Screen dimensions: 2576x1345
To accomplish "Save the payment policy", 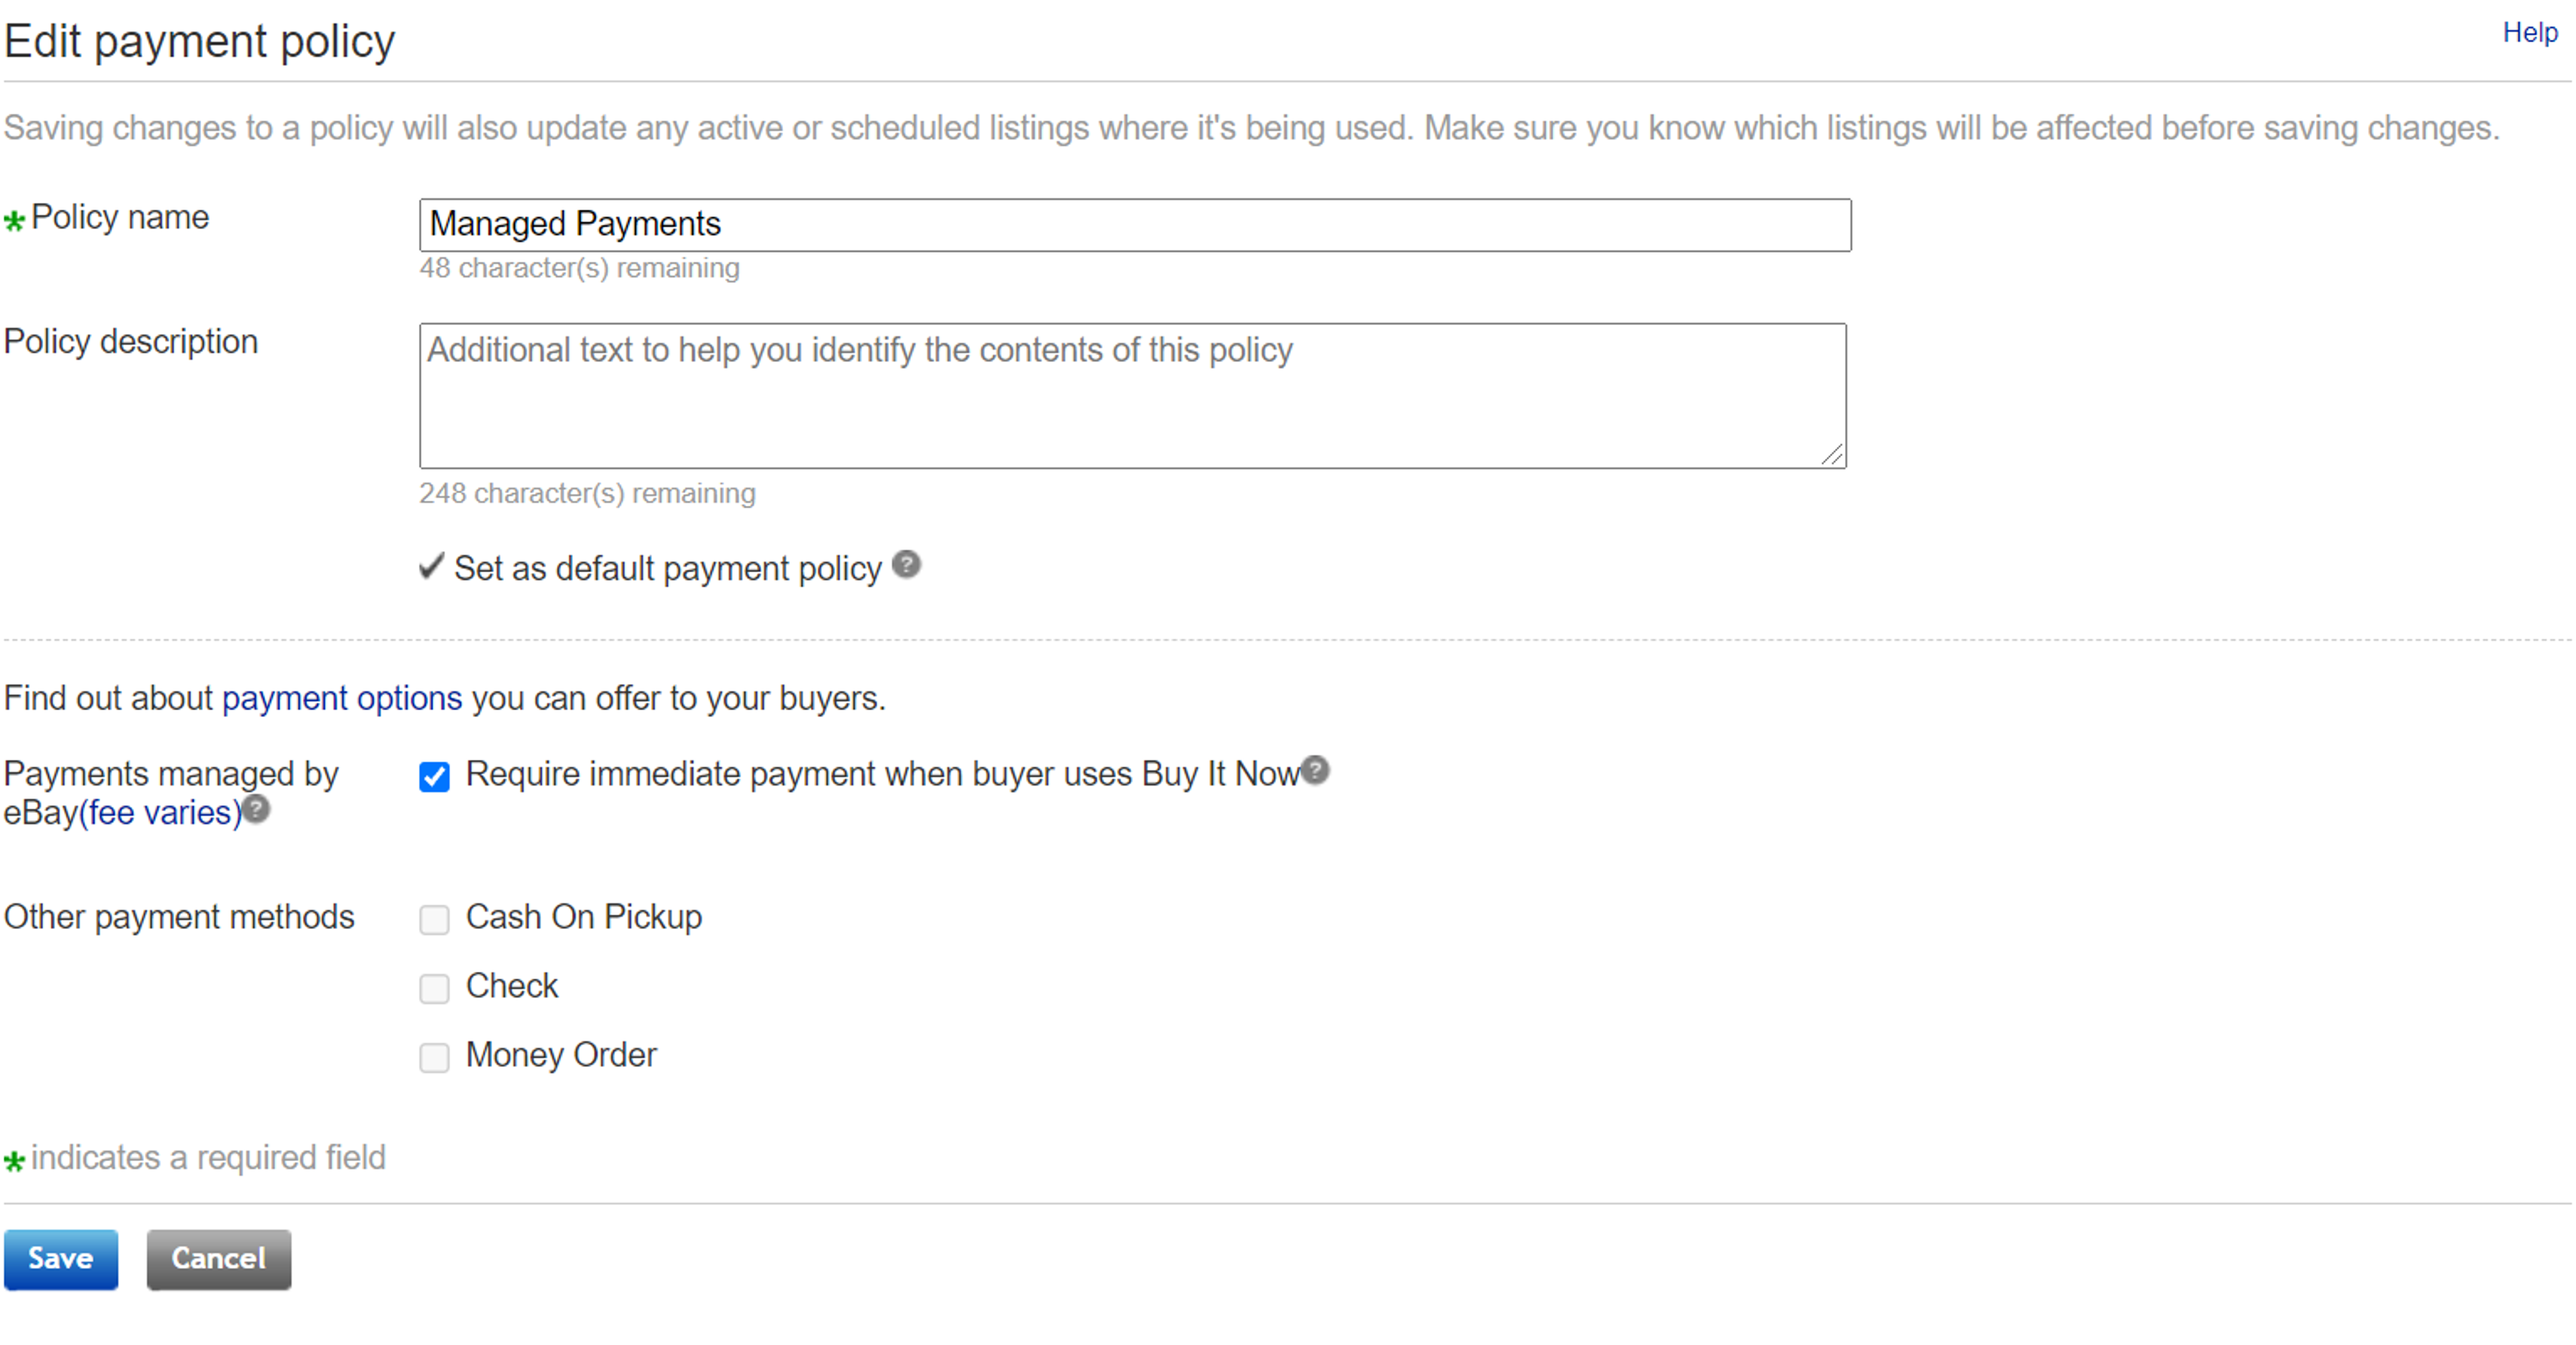I will pyautogui.click(x=61, y=1259).
